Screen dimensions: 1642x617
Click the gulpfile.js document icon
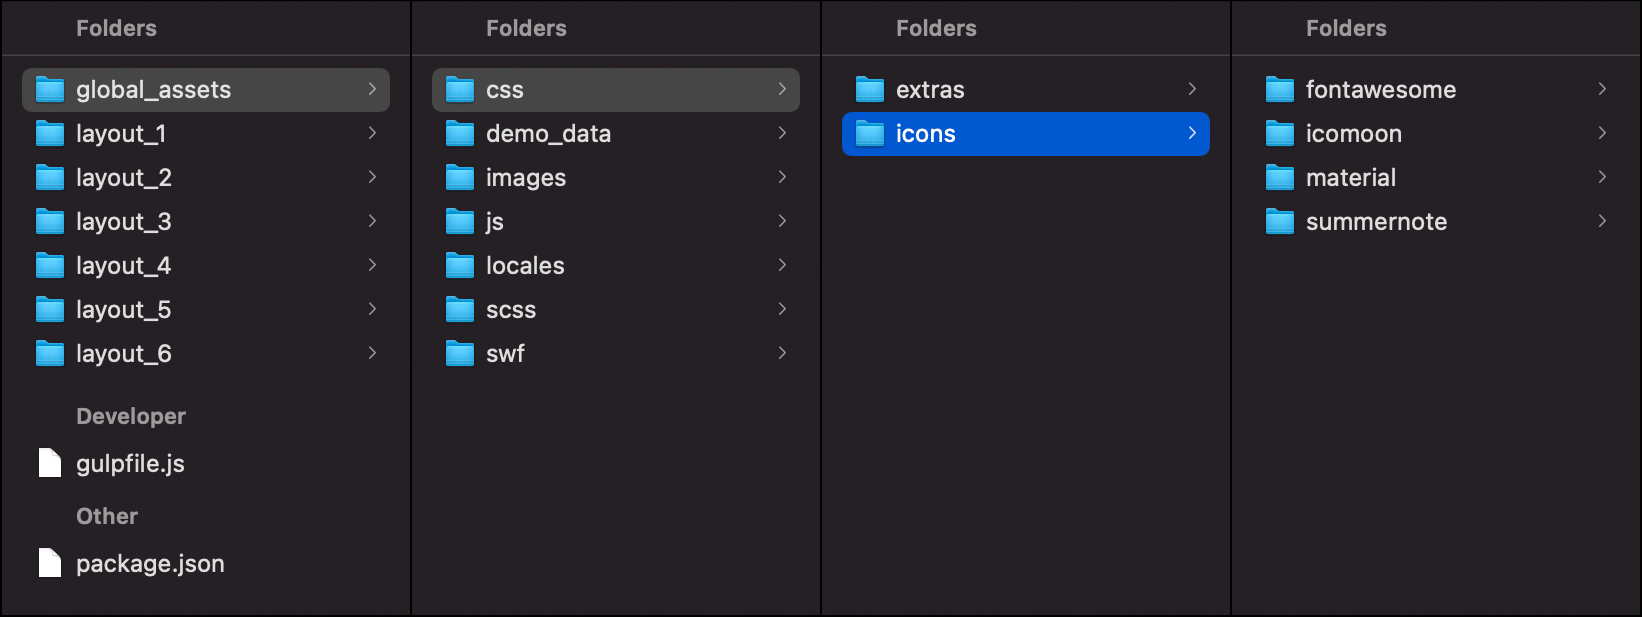click(50, 463)
